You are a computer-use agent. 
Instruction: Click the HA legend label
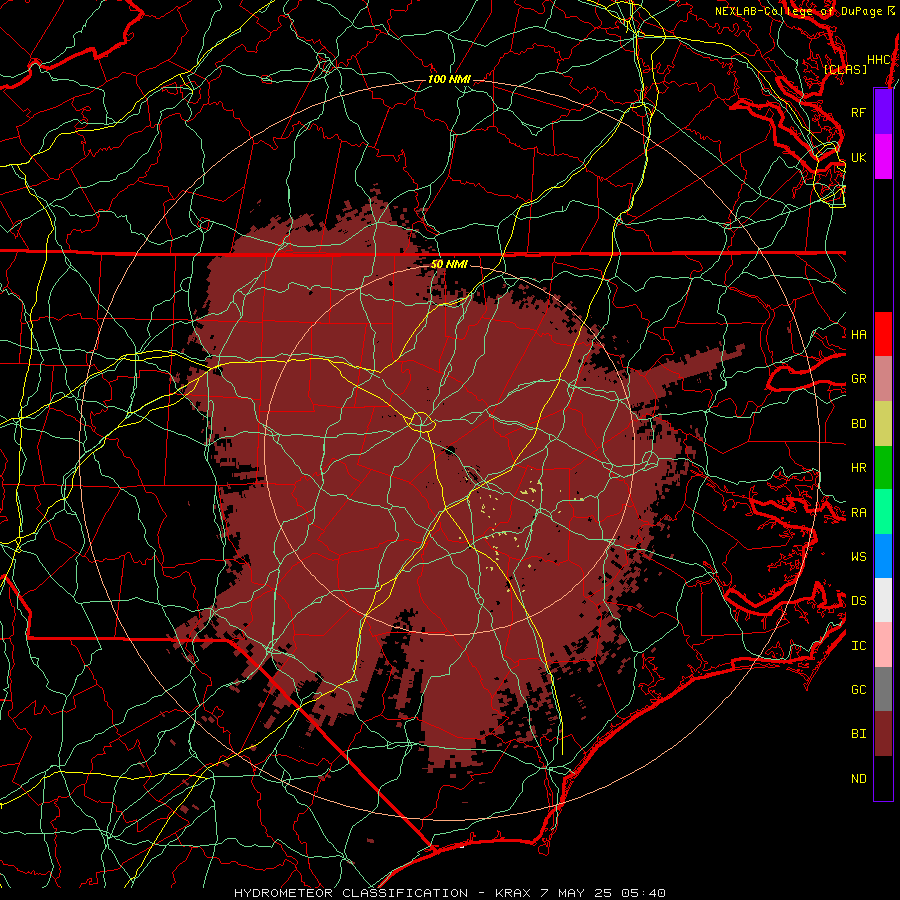click(x=859, y=334)
